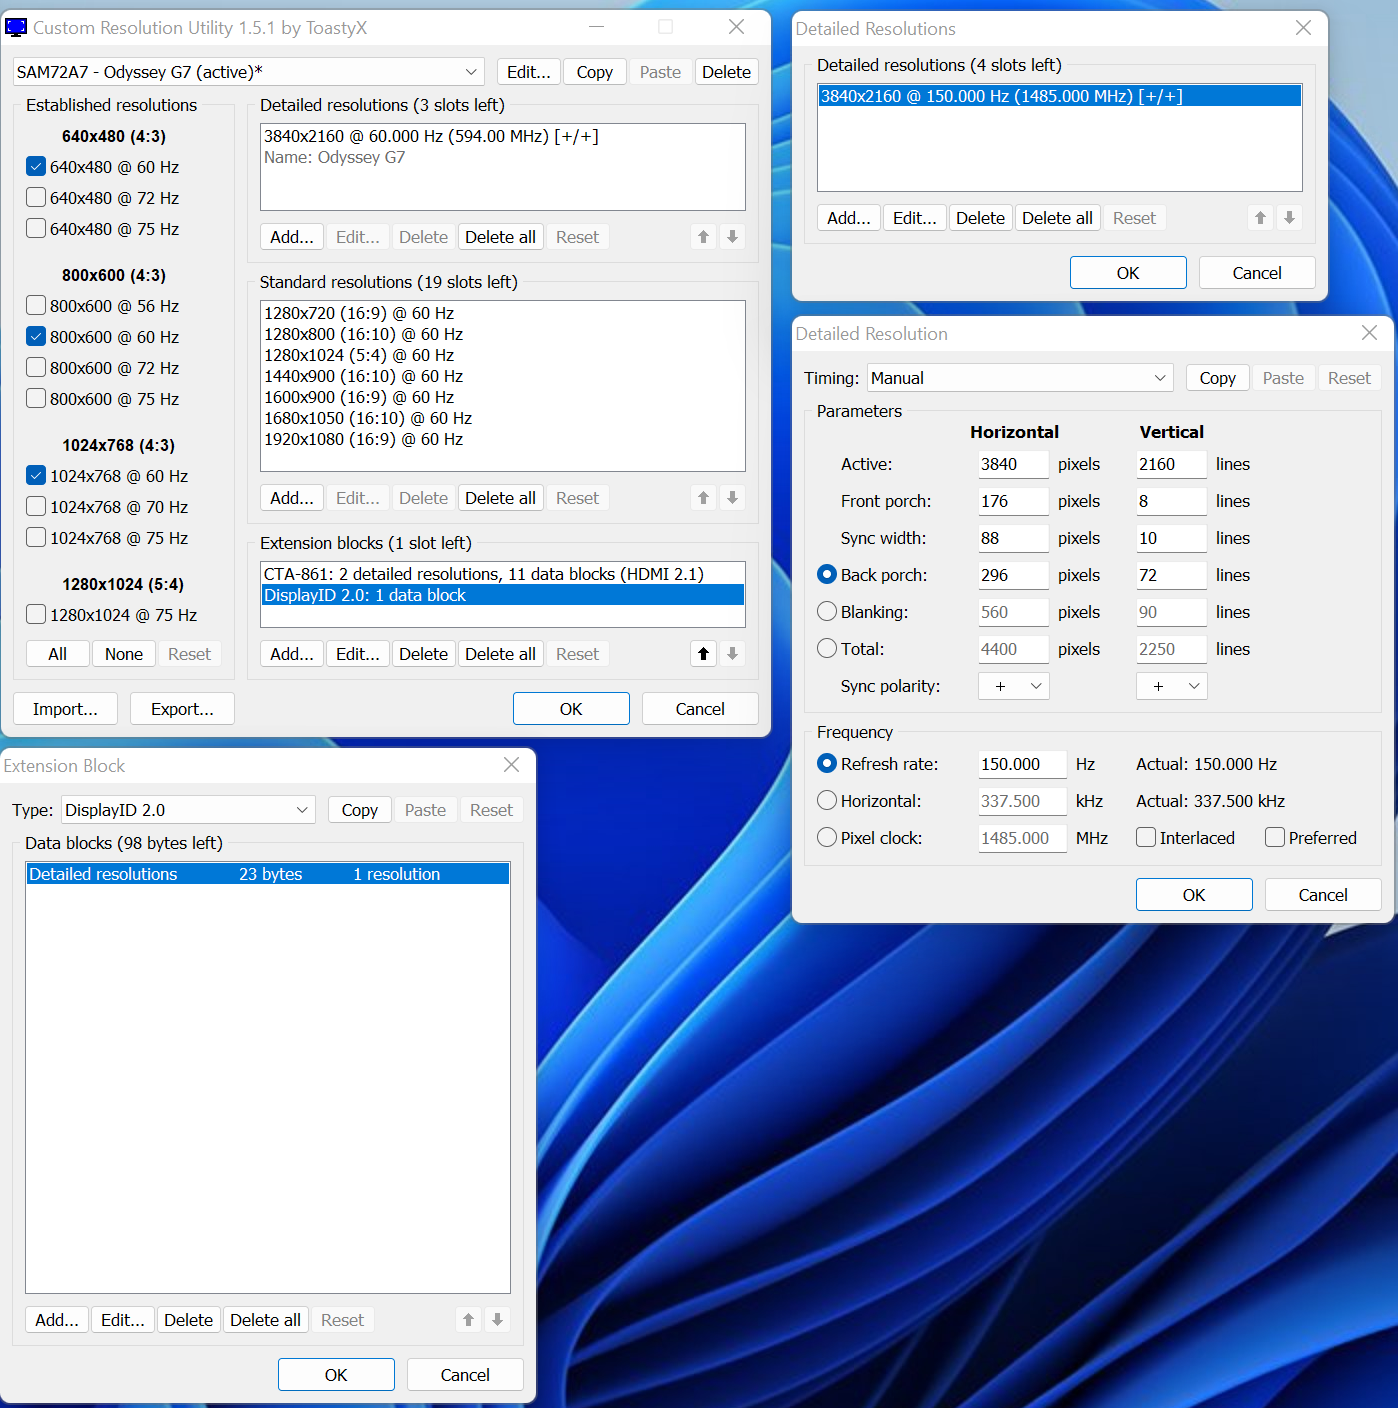1398x1408 pixels.
Task: Enable the 640x480 @ 72 Hz checkbox
Action: (x=36, y=198)
